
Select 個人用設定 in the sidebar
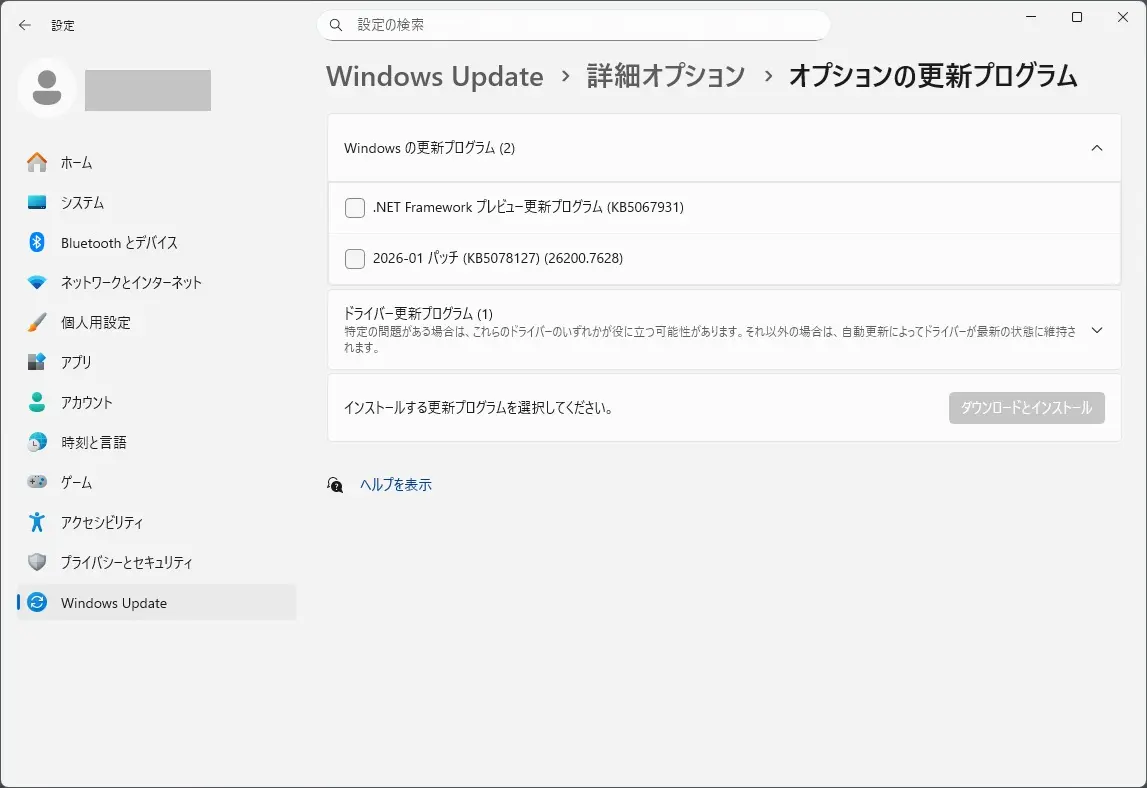(104, 322)
